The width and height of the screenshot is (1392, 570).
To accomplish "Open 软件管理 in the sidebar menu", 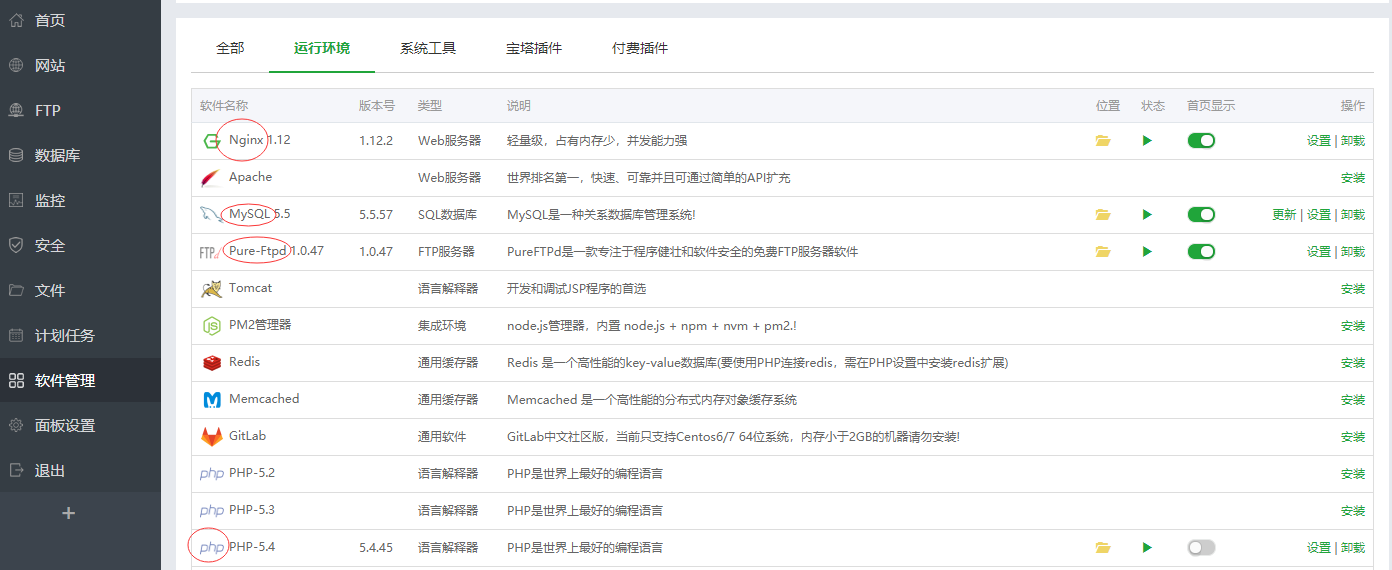I will [80, 380].
